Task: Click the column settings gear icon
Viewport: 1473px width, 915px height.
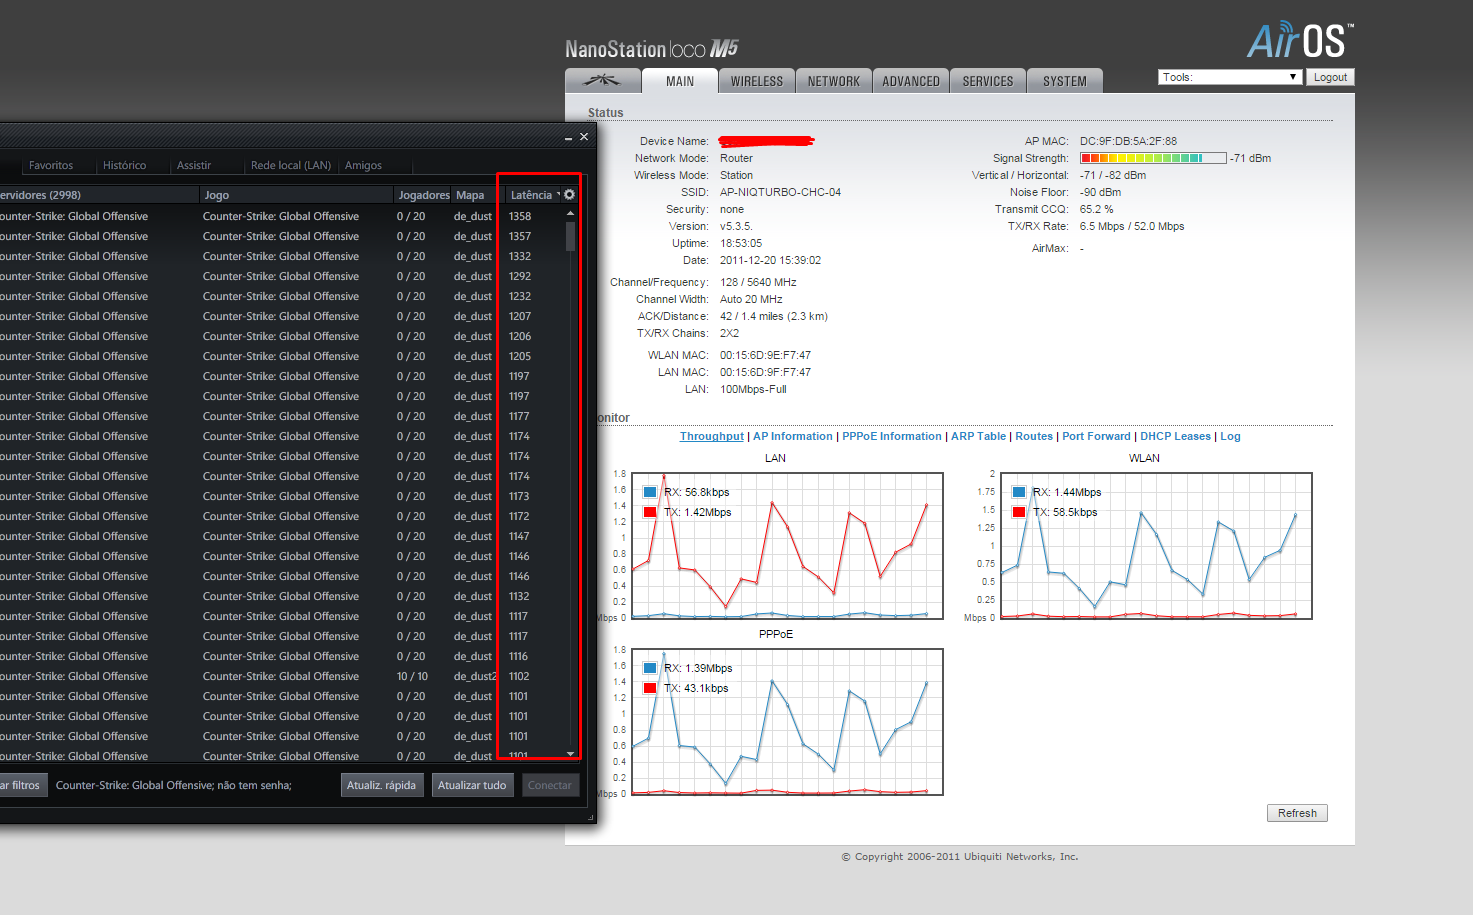Action: pos(570,195)
